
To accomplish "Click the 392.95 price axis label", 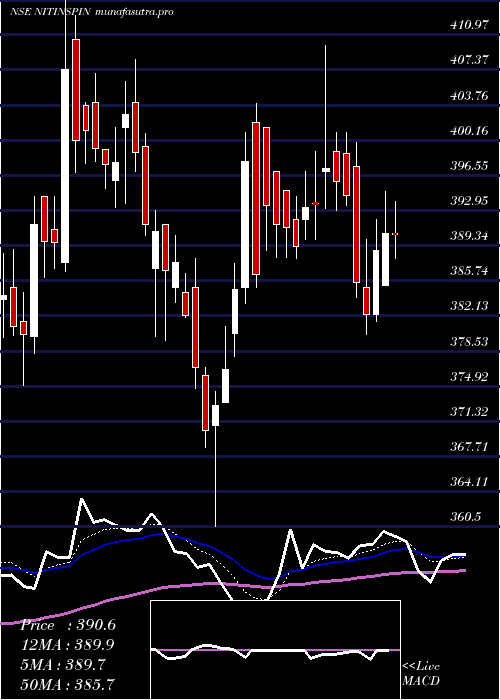I will pyautogui.click(x=469, y=200).
